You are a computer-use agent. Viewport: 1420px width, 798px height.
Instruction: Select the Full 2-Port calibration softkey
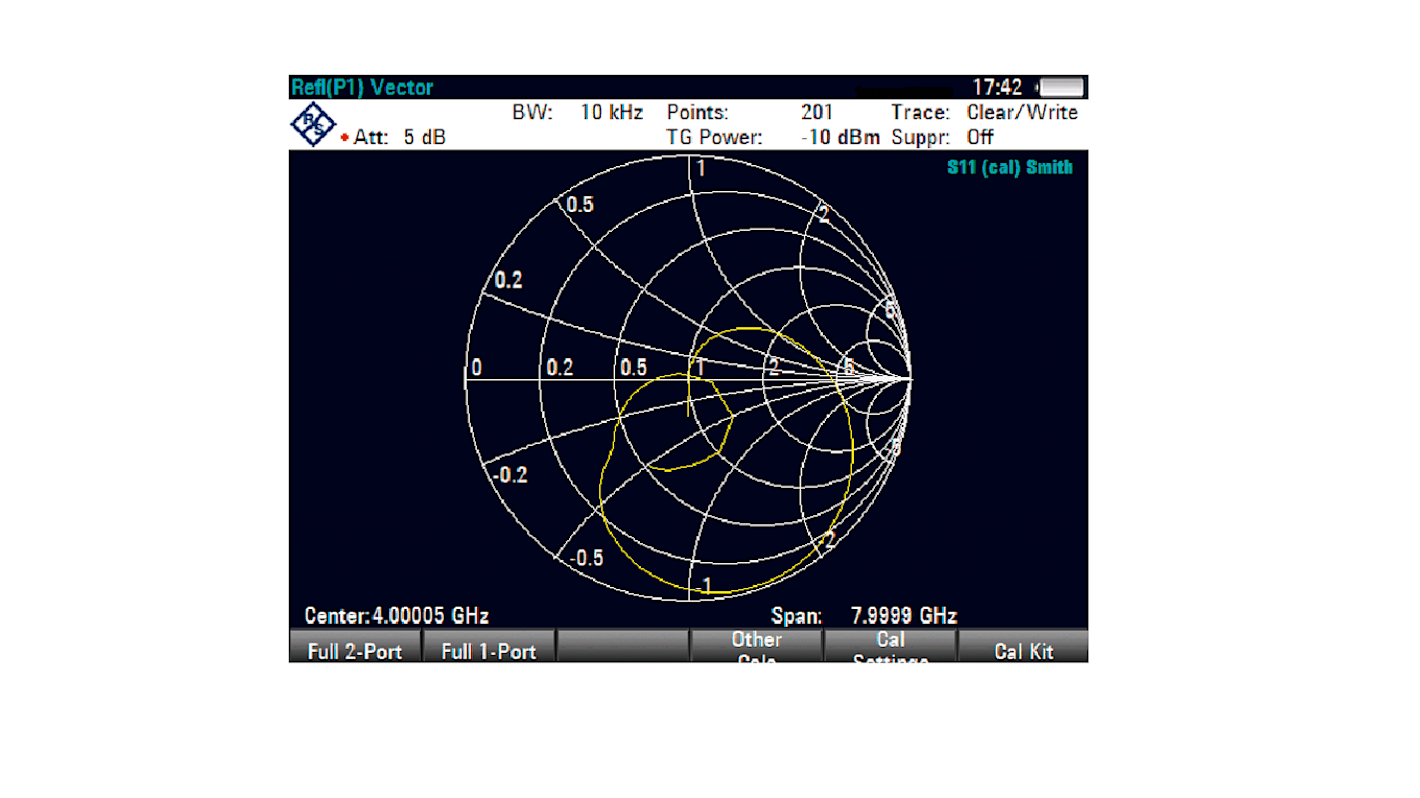pyautogui.click(x=355, y=646)
